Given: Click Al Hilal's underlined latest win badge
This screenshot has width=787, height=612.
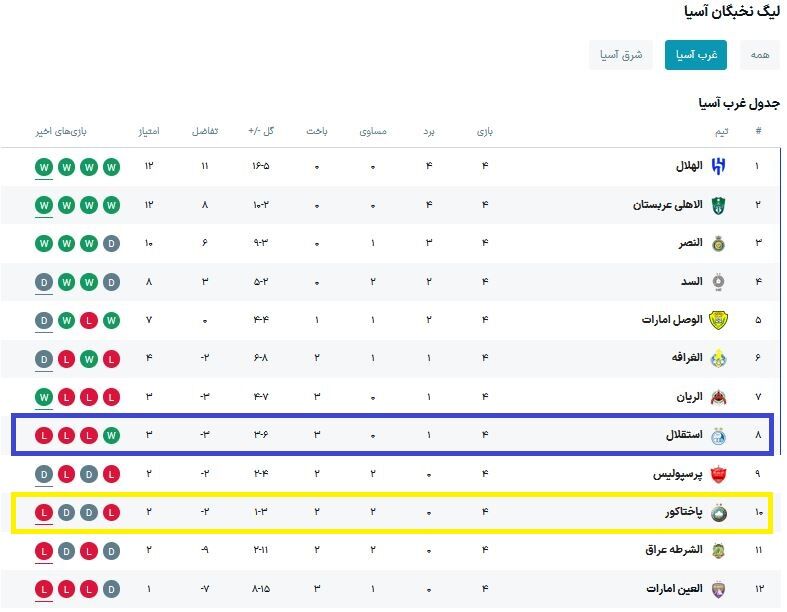Looking at the screenshot, I should [44, 166].
